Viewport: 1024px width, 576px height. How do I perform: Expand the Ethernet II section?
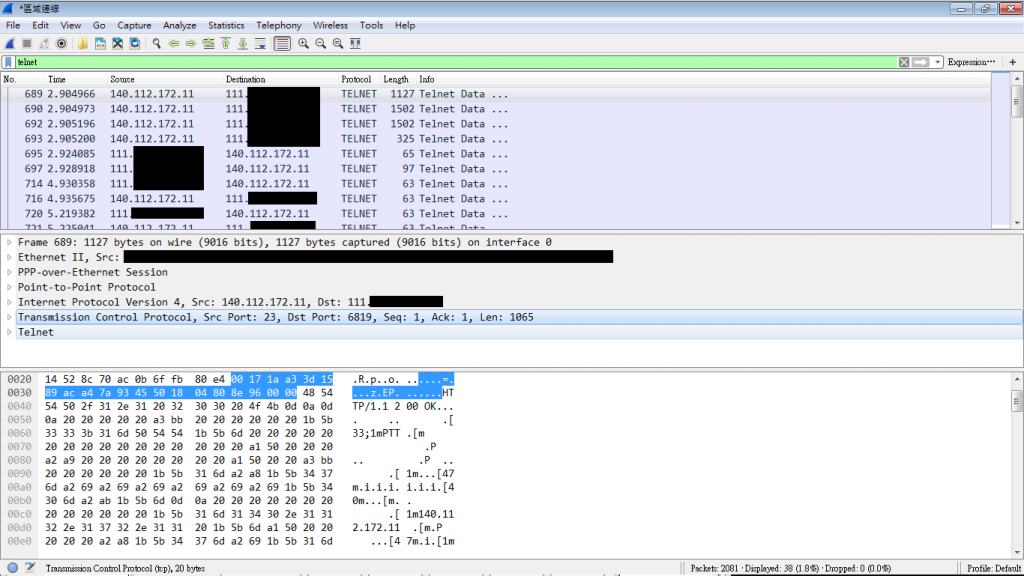(9, 257)
